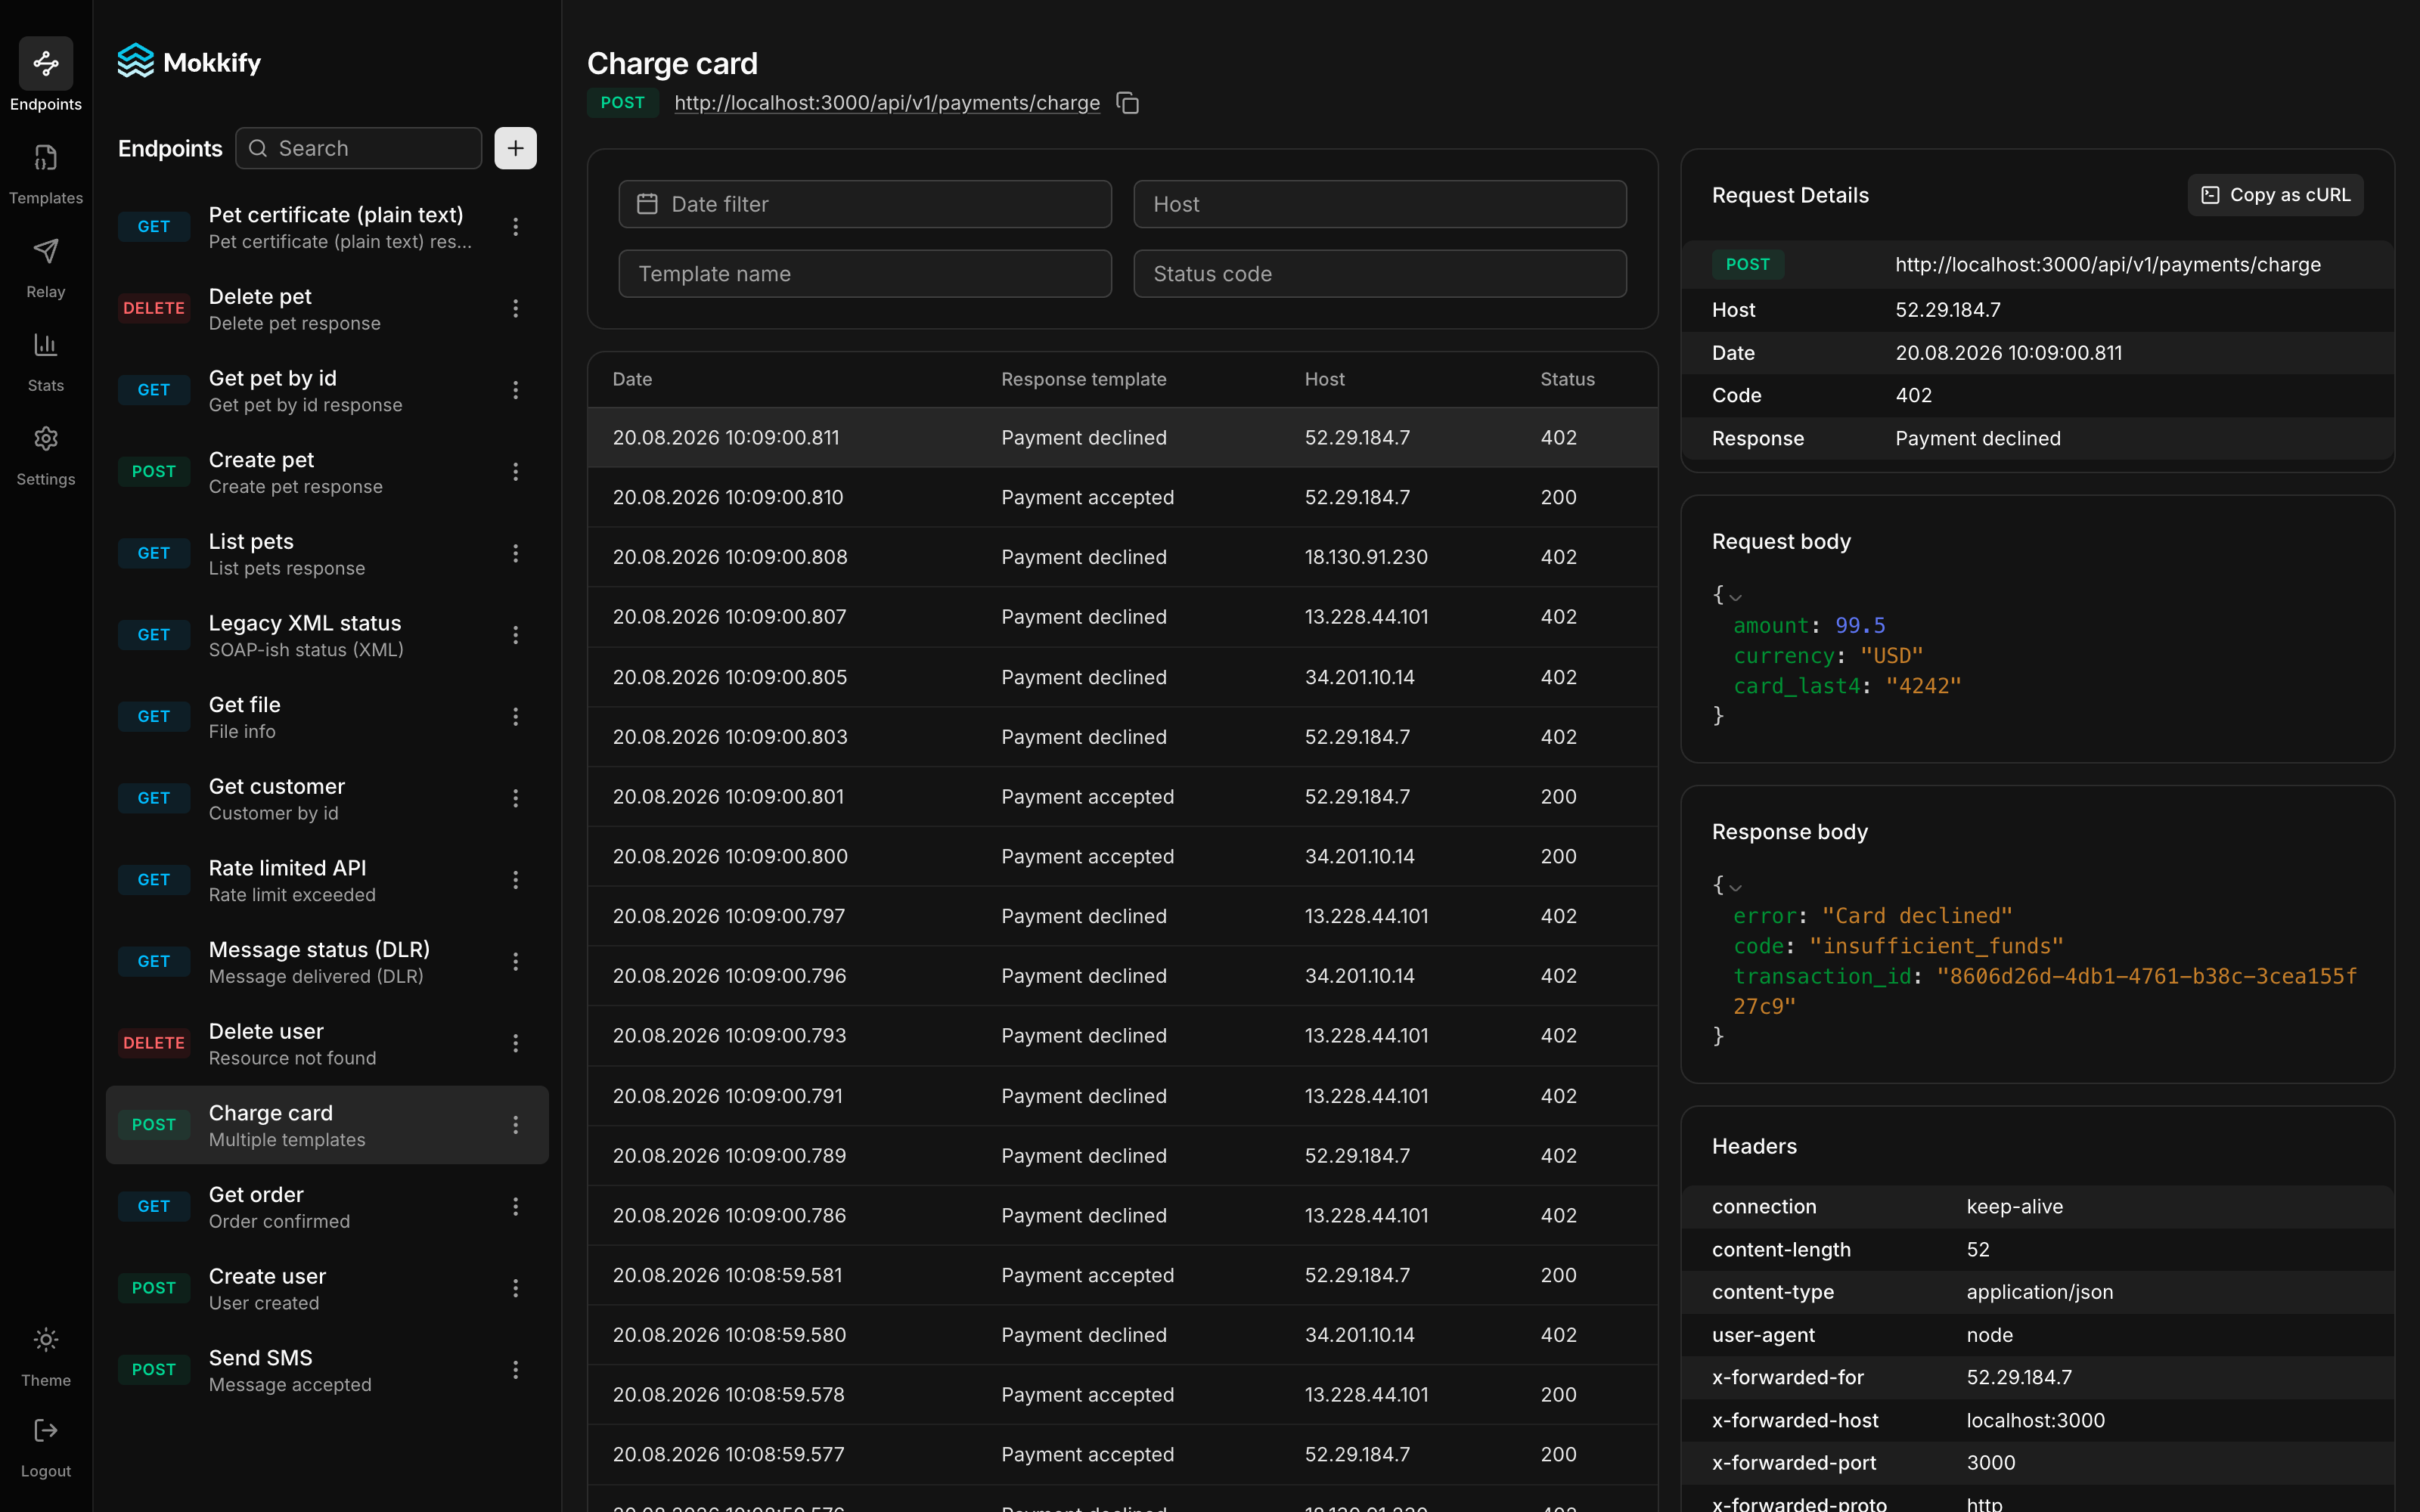Open options menu for Get pet by id
The height and width of the screenshot is (1512, 2420).
516,390
